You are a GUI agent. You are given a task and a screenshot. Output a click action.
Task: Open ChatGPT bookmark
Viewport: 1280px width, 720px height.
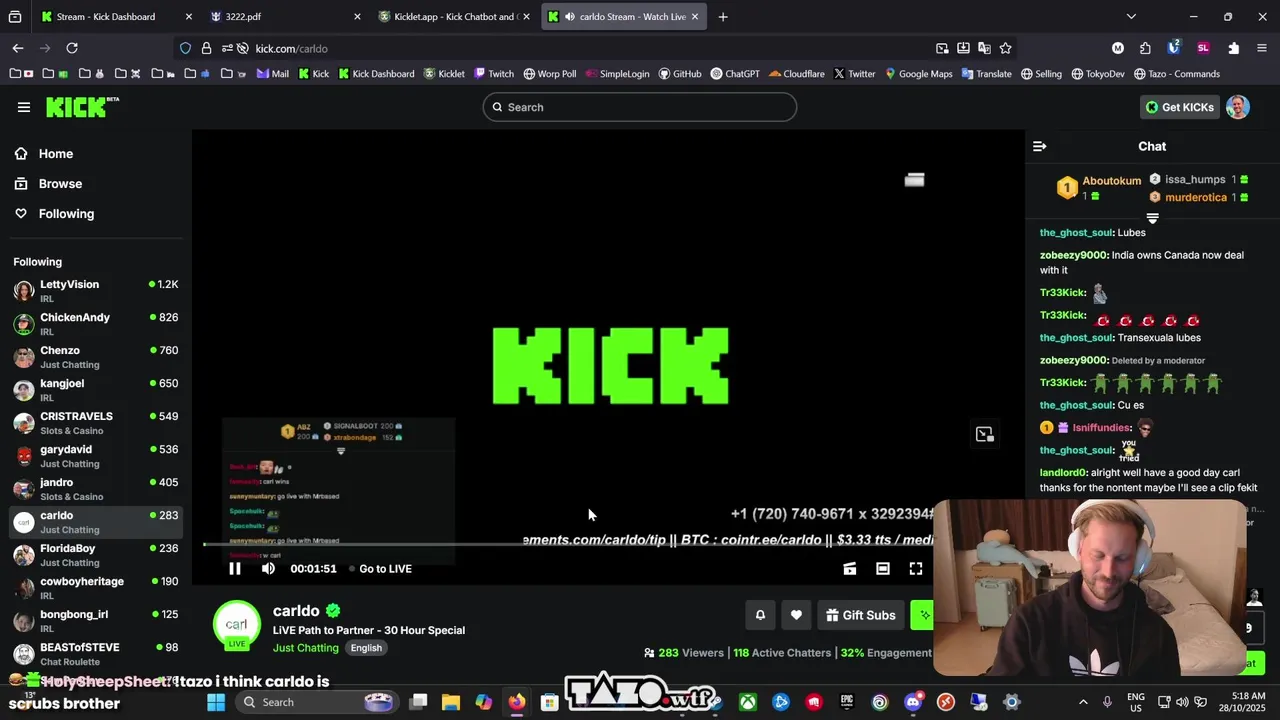coord(735,74)
